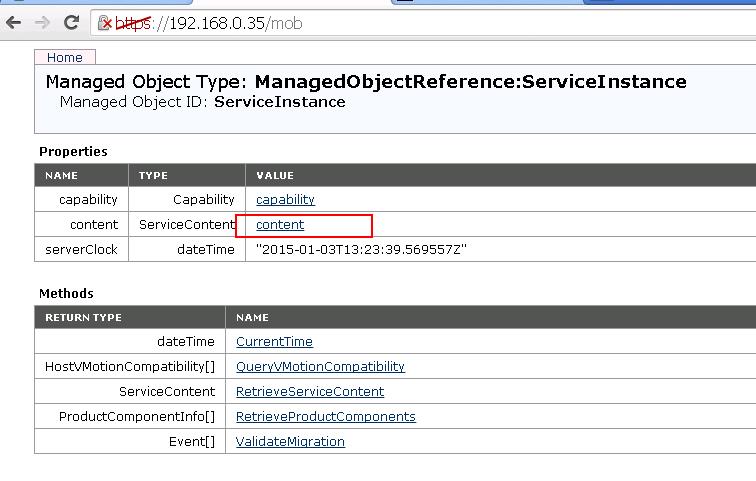Click the insecure HTTPS lock icon
Viewport: 756px width, 481px height.
coord(105,23)
